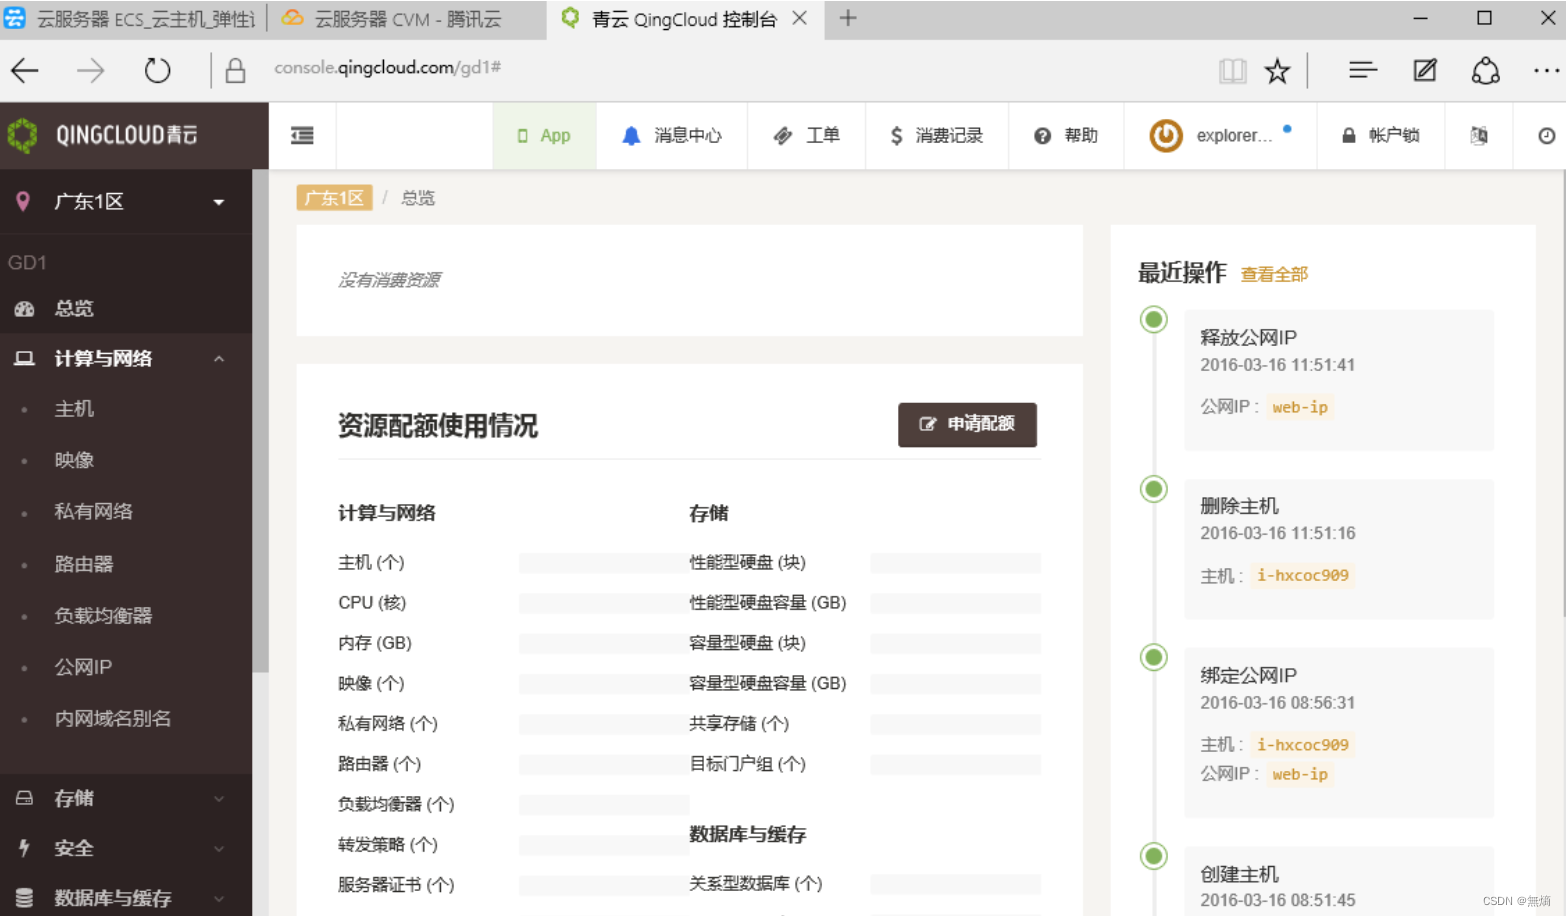The image size is (1566, 916).
Task: Switch to 云服务器 CVM 腾讯云 browser tab
Action: pos(405,19)
